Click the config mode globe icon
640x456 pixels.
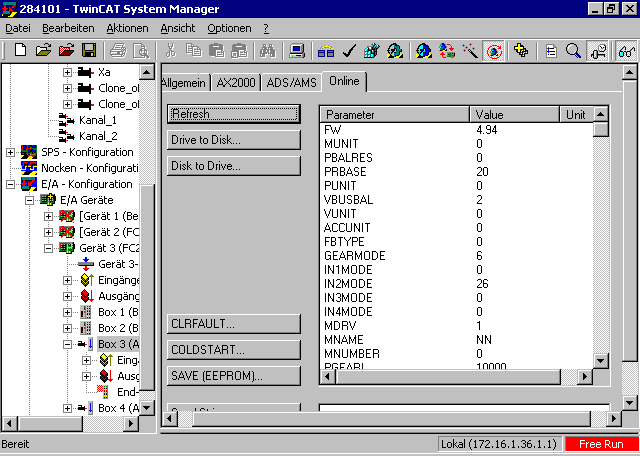424,51
